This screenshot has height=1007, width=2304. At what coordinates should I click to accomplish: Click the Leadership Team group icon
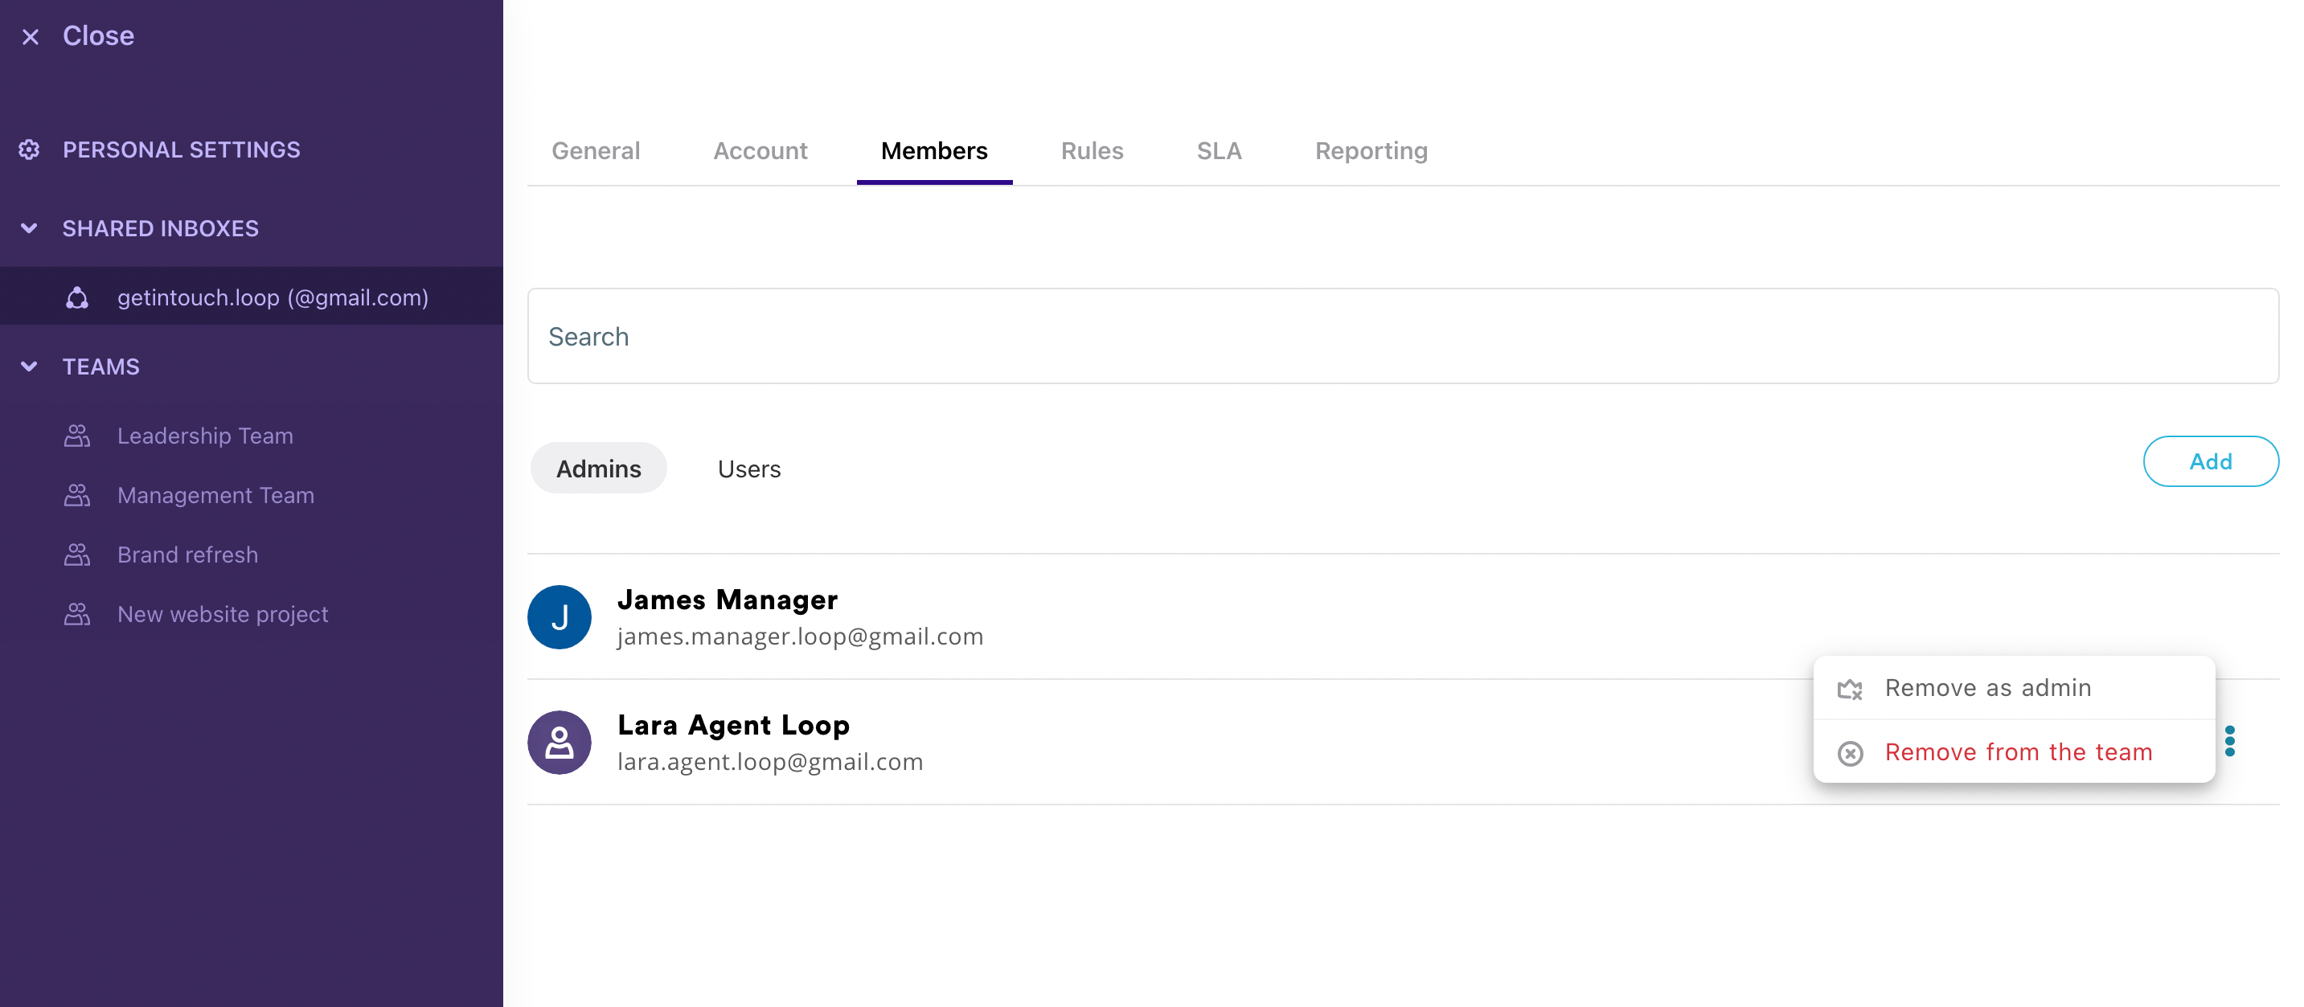point(77,436)
